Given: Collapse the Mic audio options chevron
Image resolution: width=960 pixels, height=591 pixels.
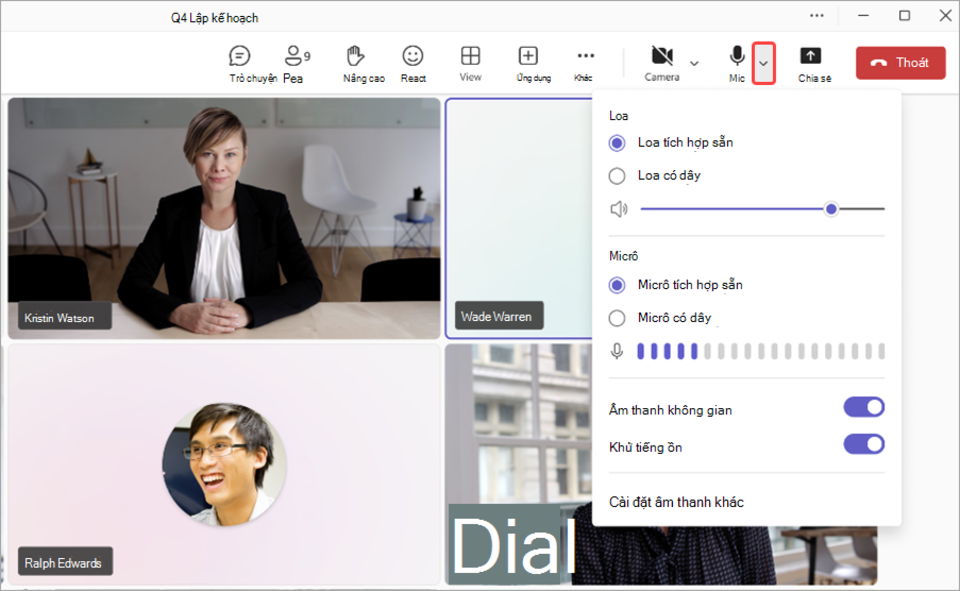Looking at the screenshot, I should point(764,63).
